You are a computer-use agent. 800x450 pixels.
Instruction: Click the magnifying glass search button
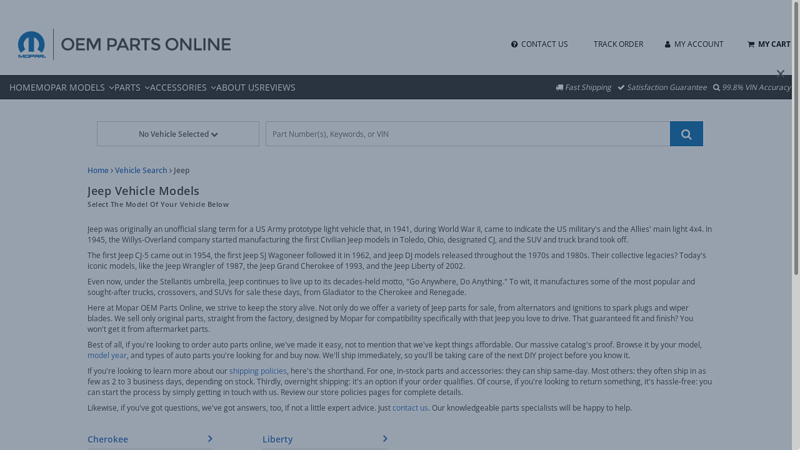686,134
